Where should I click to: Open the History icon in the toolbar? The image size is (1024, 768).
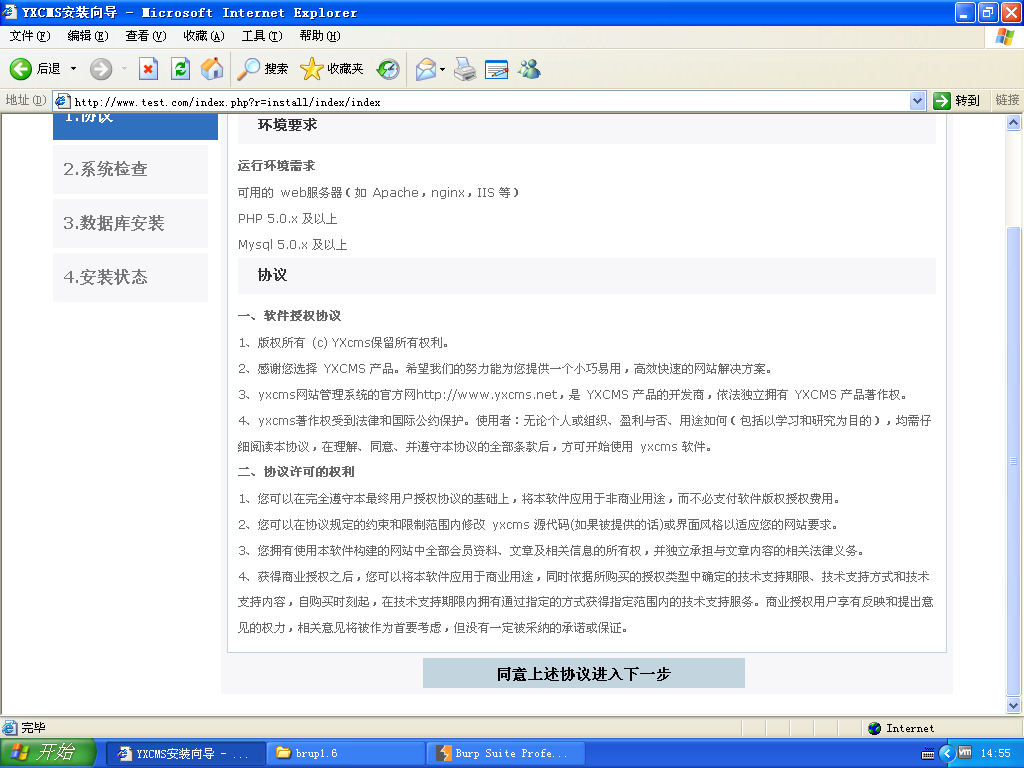tap(388, 69)
